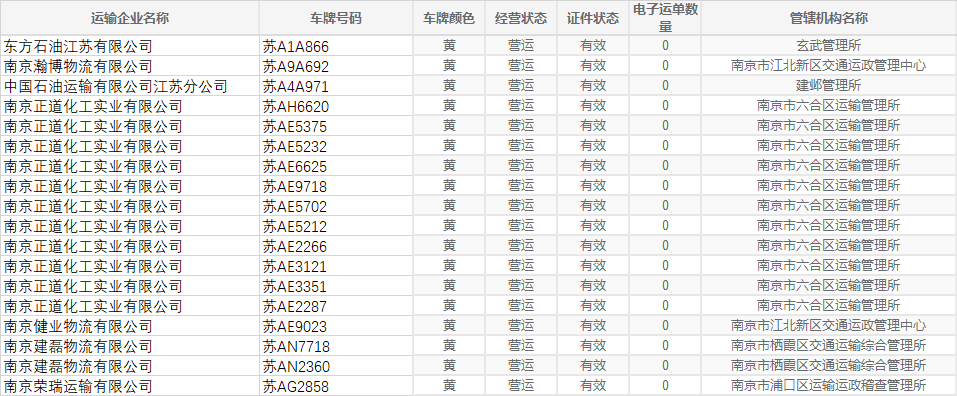This screenshot has width=957, height=396.
Task: Click the 管辖机构名称 column header
Action: pos(829,18)
